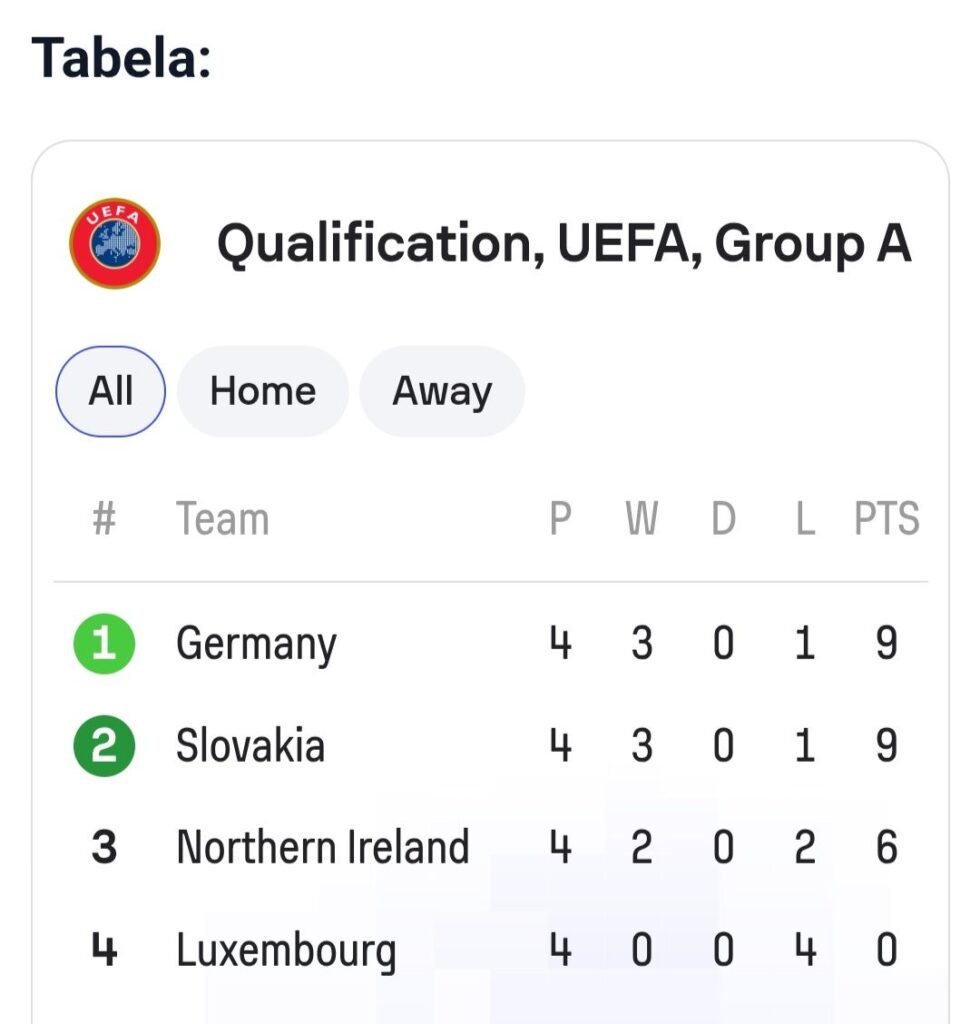Open the Luxembourg team row
980x1024 pixels.
tap(286, 950)
